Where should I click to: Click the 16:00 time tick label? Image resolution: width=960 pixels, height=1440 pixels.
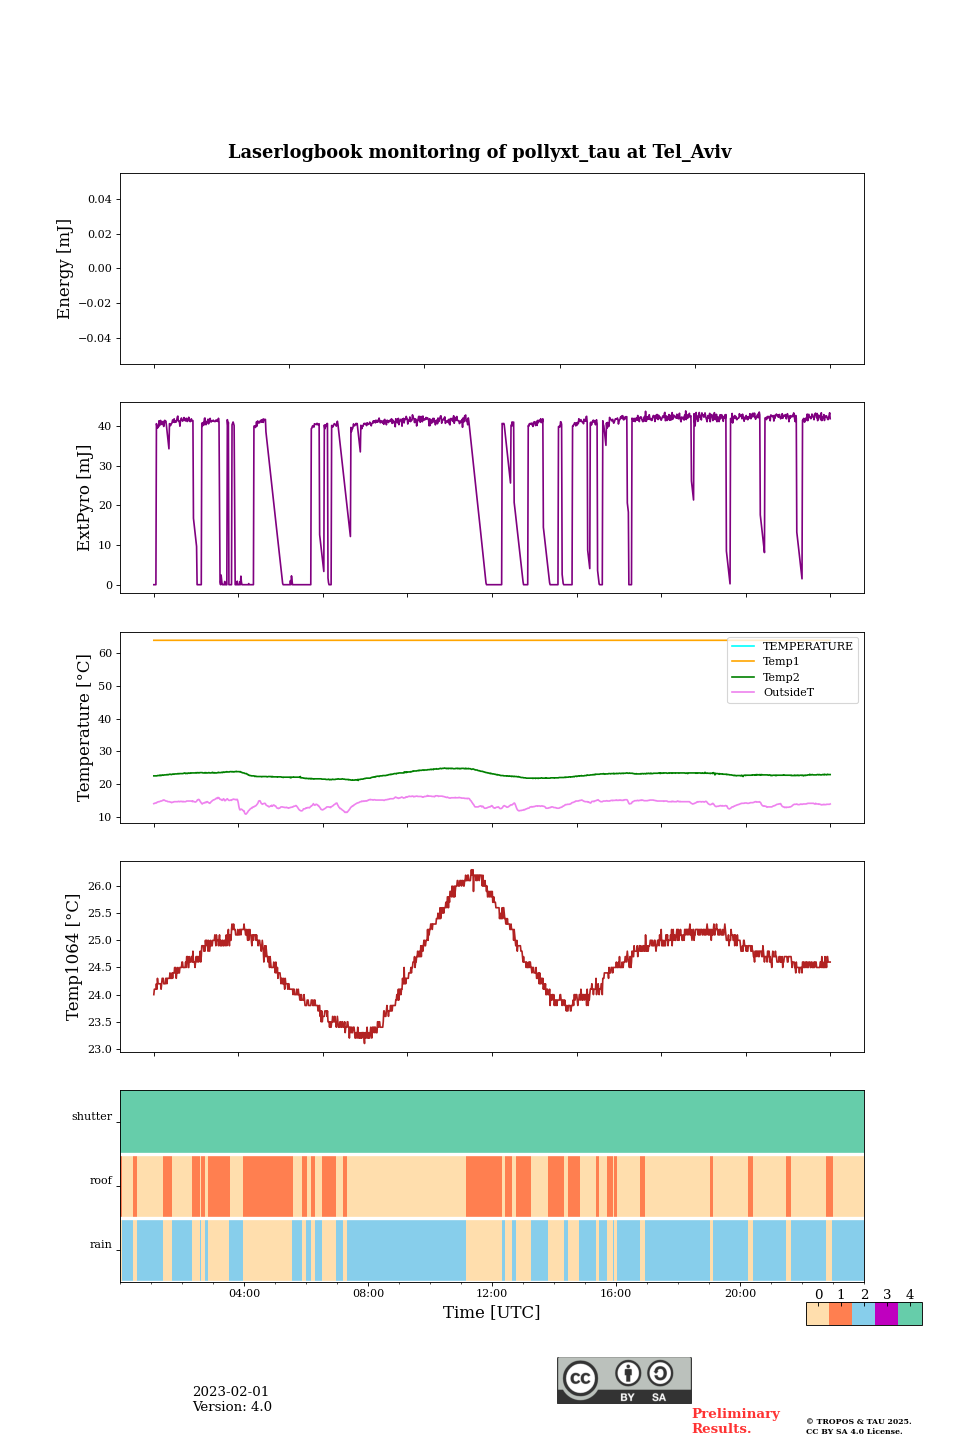[616, 1293]
